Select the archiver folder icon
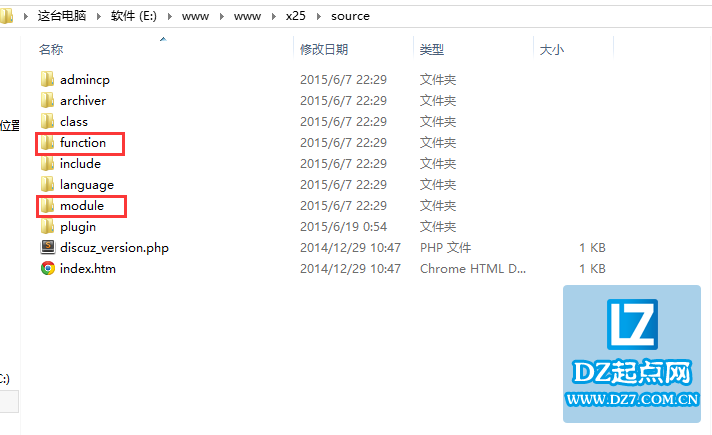This screenshot has height=435, width=712. click(x=47, y=100)
